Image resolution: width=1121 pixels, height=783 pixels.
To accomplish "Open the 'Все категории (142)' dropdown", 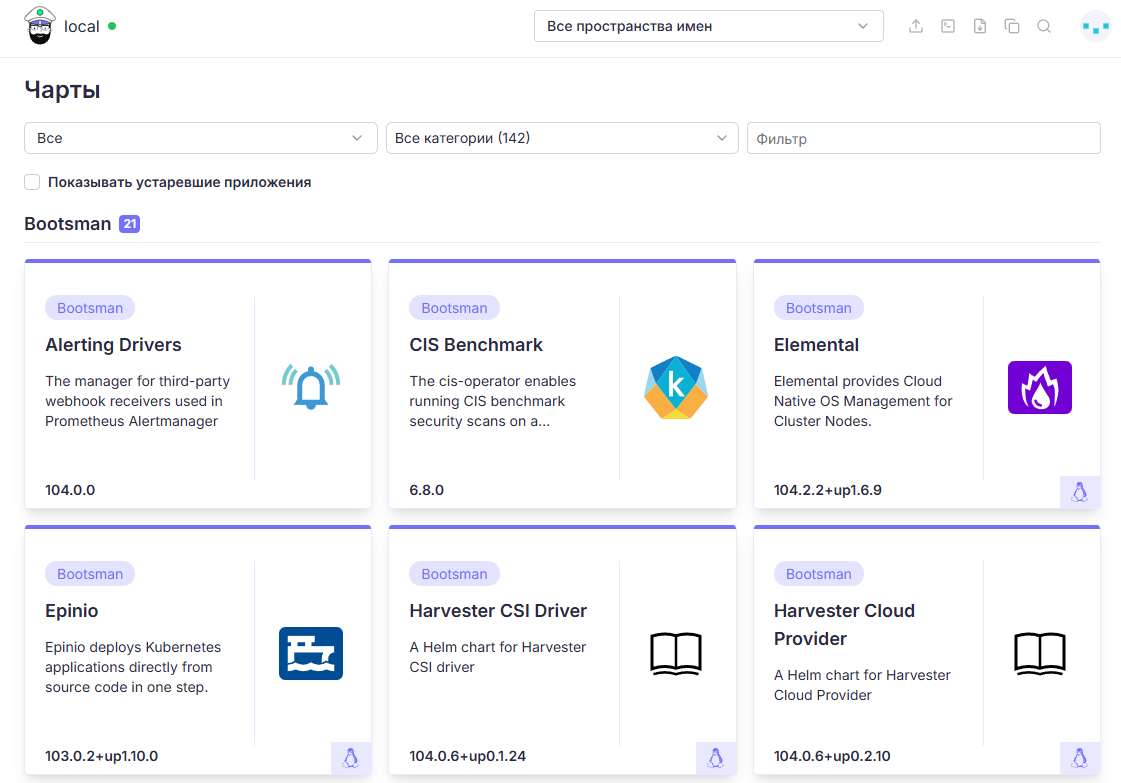I will pyautogui.click(x=562, y=138).
